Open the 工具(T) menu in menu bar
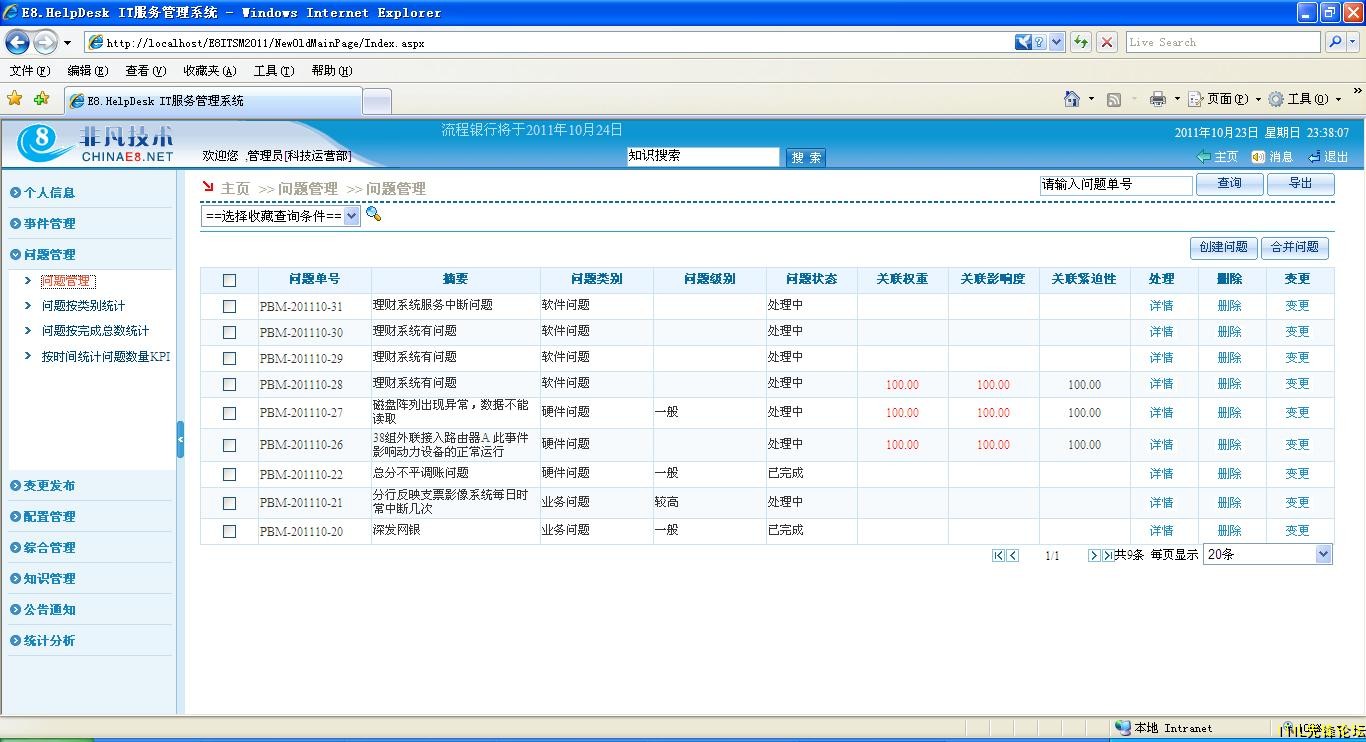Image resolution: width=1366 pixels, height=742 pixels. [273, 71]
